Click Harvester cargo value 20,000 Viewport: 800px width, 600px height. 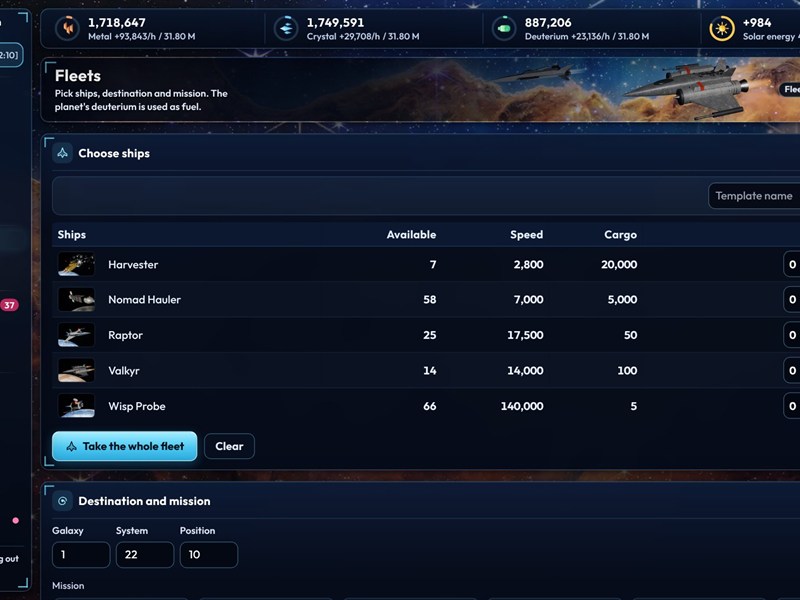tap(619, 264)
